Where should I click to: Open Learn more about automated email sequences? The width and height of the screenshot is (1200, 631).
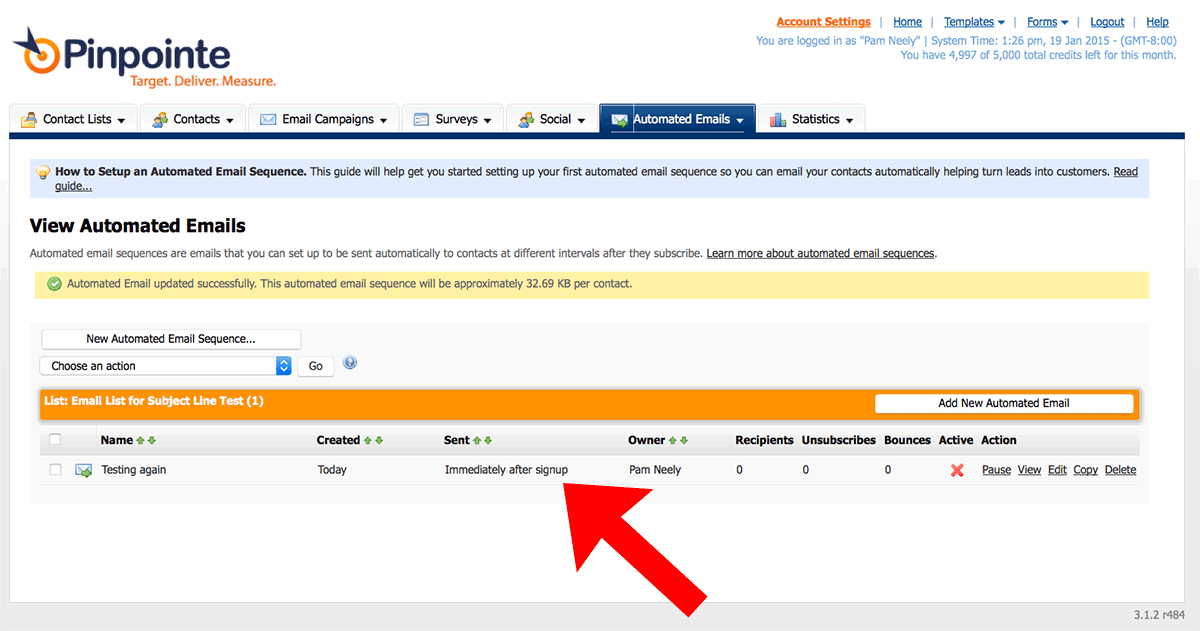821,254
